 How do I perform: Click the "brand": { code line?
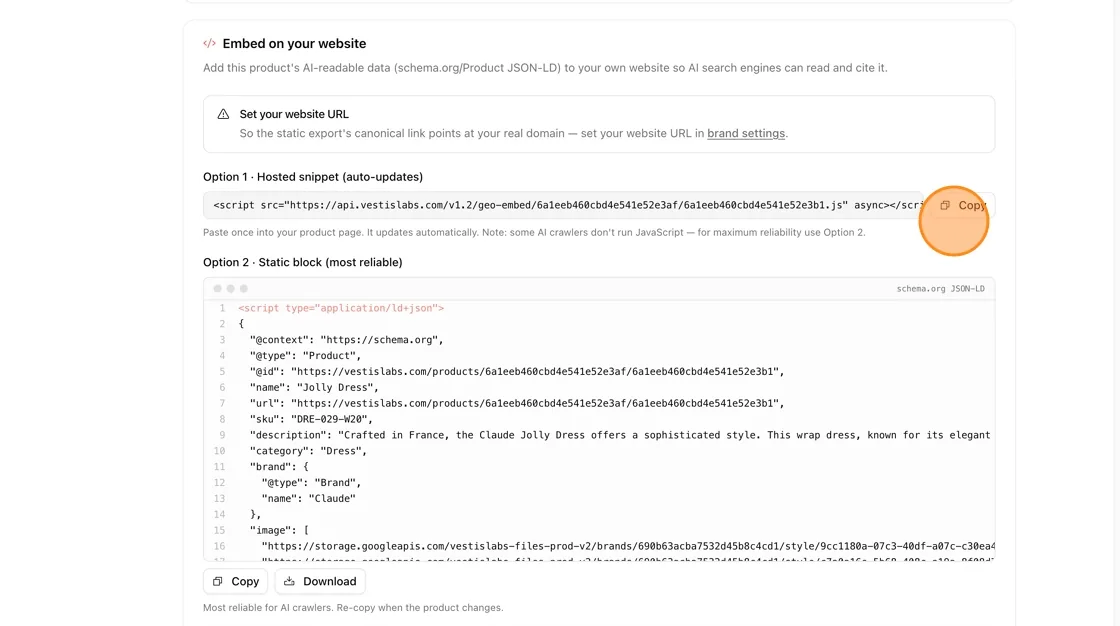pos(279,467)
